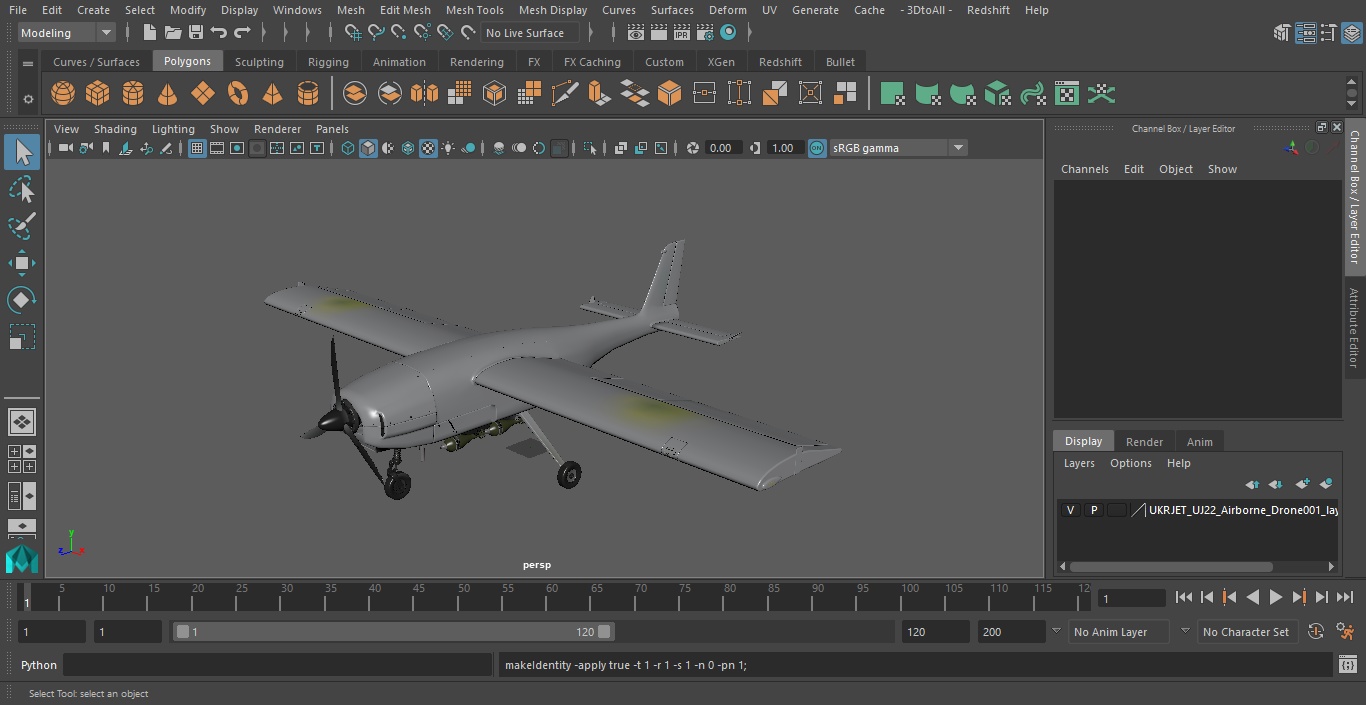Open the Modeling menu set dropdown
Screen dimensions: 1366x705
pos(67,33)
